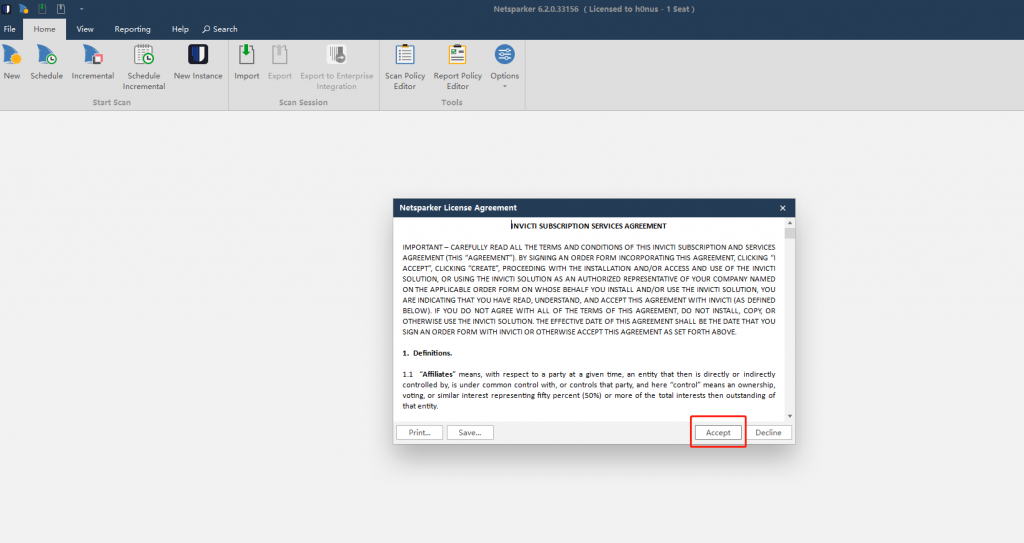Viewport: 1024px width, 543px height.
Task: Click the Netsparker logo in quick access bar
Action: tap(6, 9)
